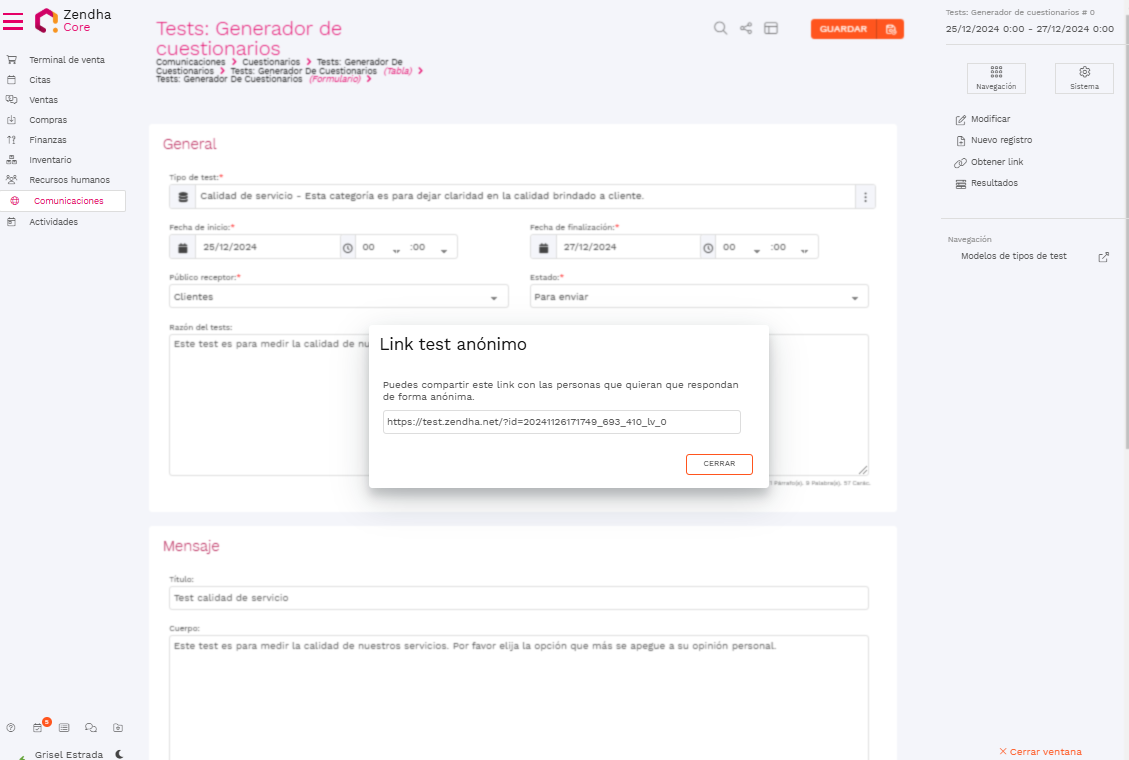Image resolution: width=1129 pixels, height=760 pixels.
Task: Click the Guardar button
Action: click(843, 29)
